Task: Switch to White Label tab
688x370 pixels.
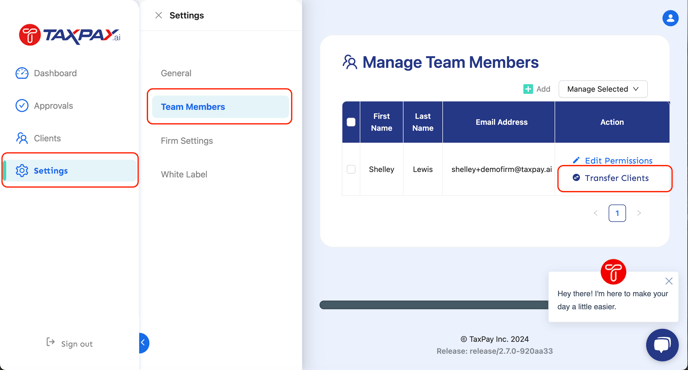Action: [x=184, y=174]
